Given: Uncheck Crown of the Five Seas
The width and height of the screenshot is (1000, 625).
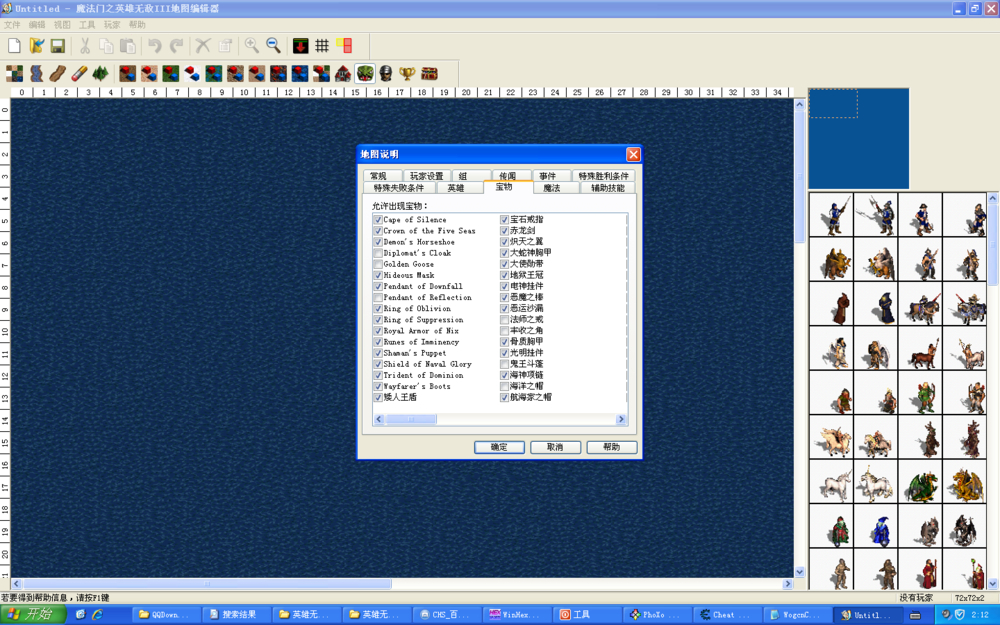Looking at the screenshot, I should pyautogui.click(x=378, y=231).
